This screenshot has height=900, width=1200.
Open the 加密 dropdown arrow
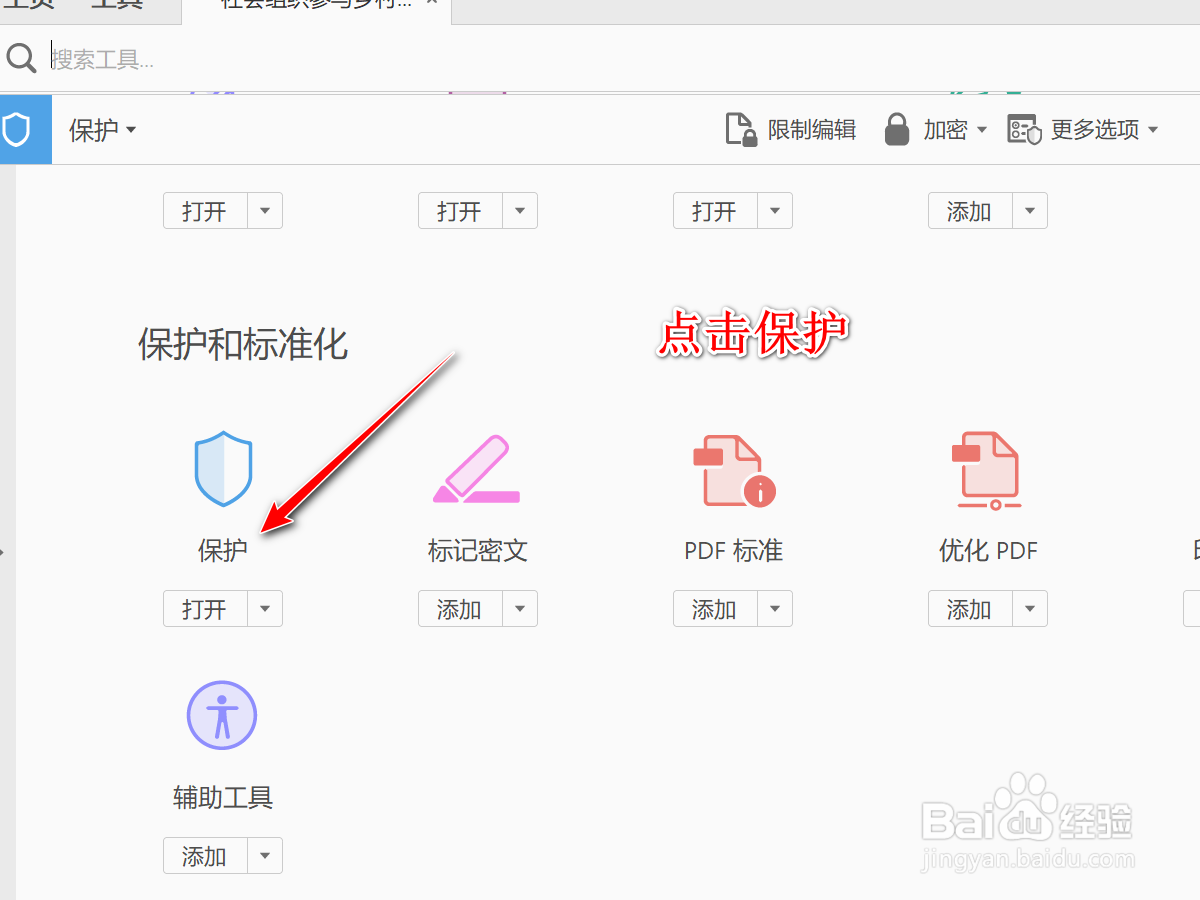pyautogui.click(x=981, y=130)
